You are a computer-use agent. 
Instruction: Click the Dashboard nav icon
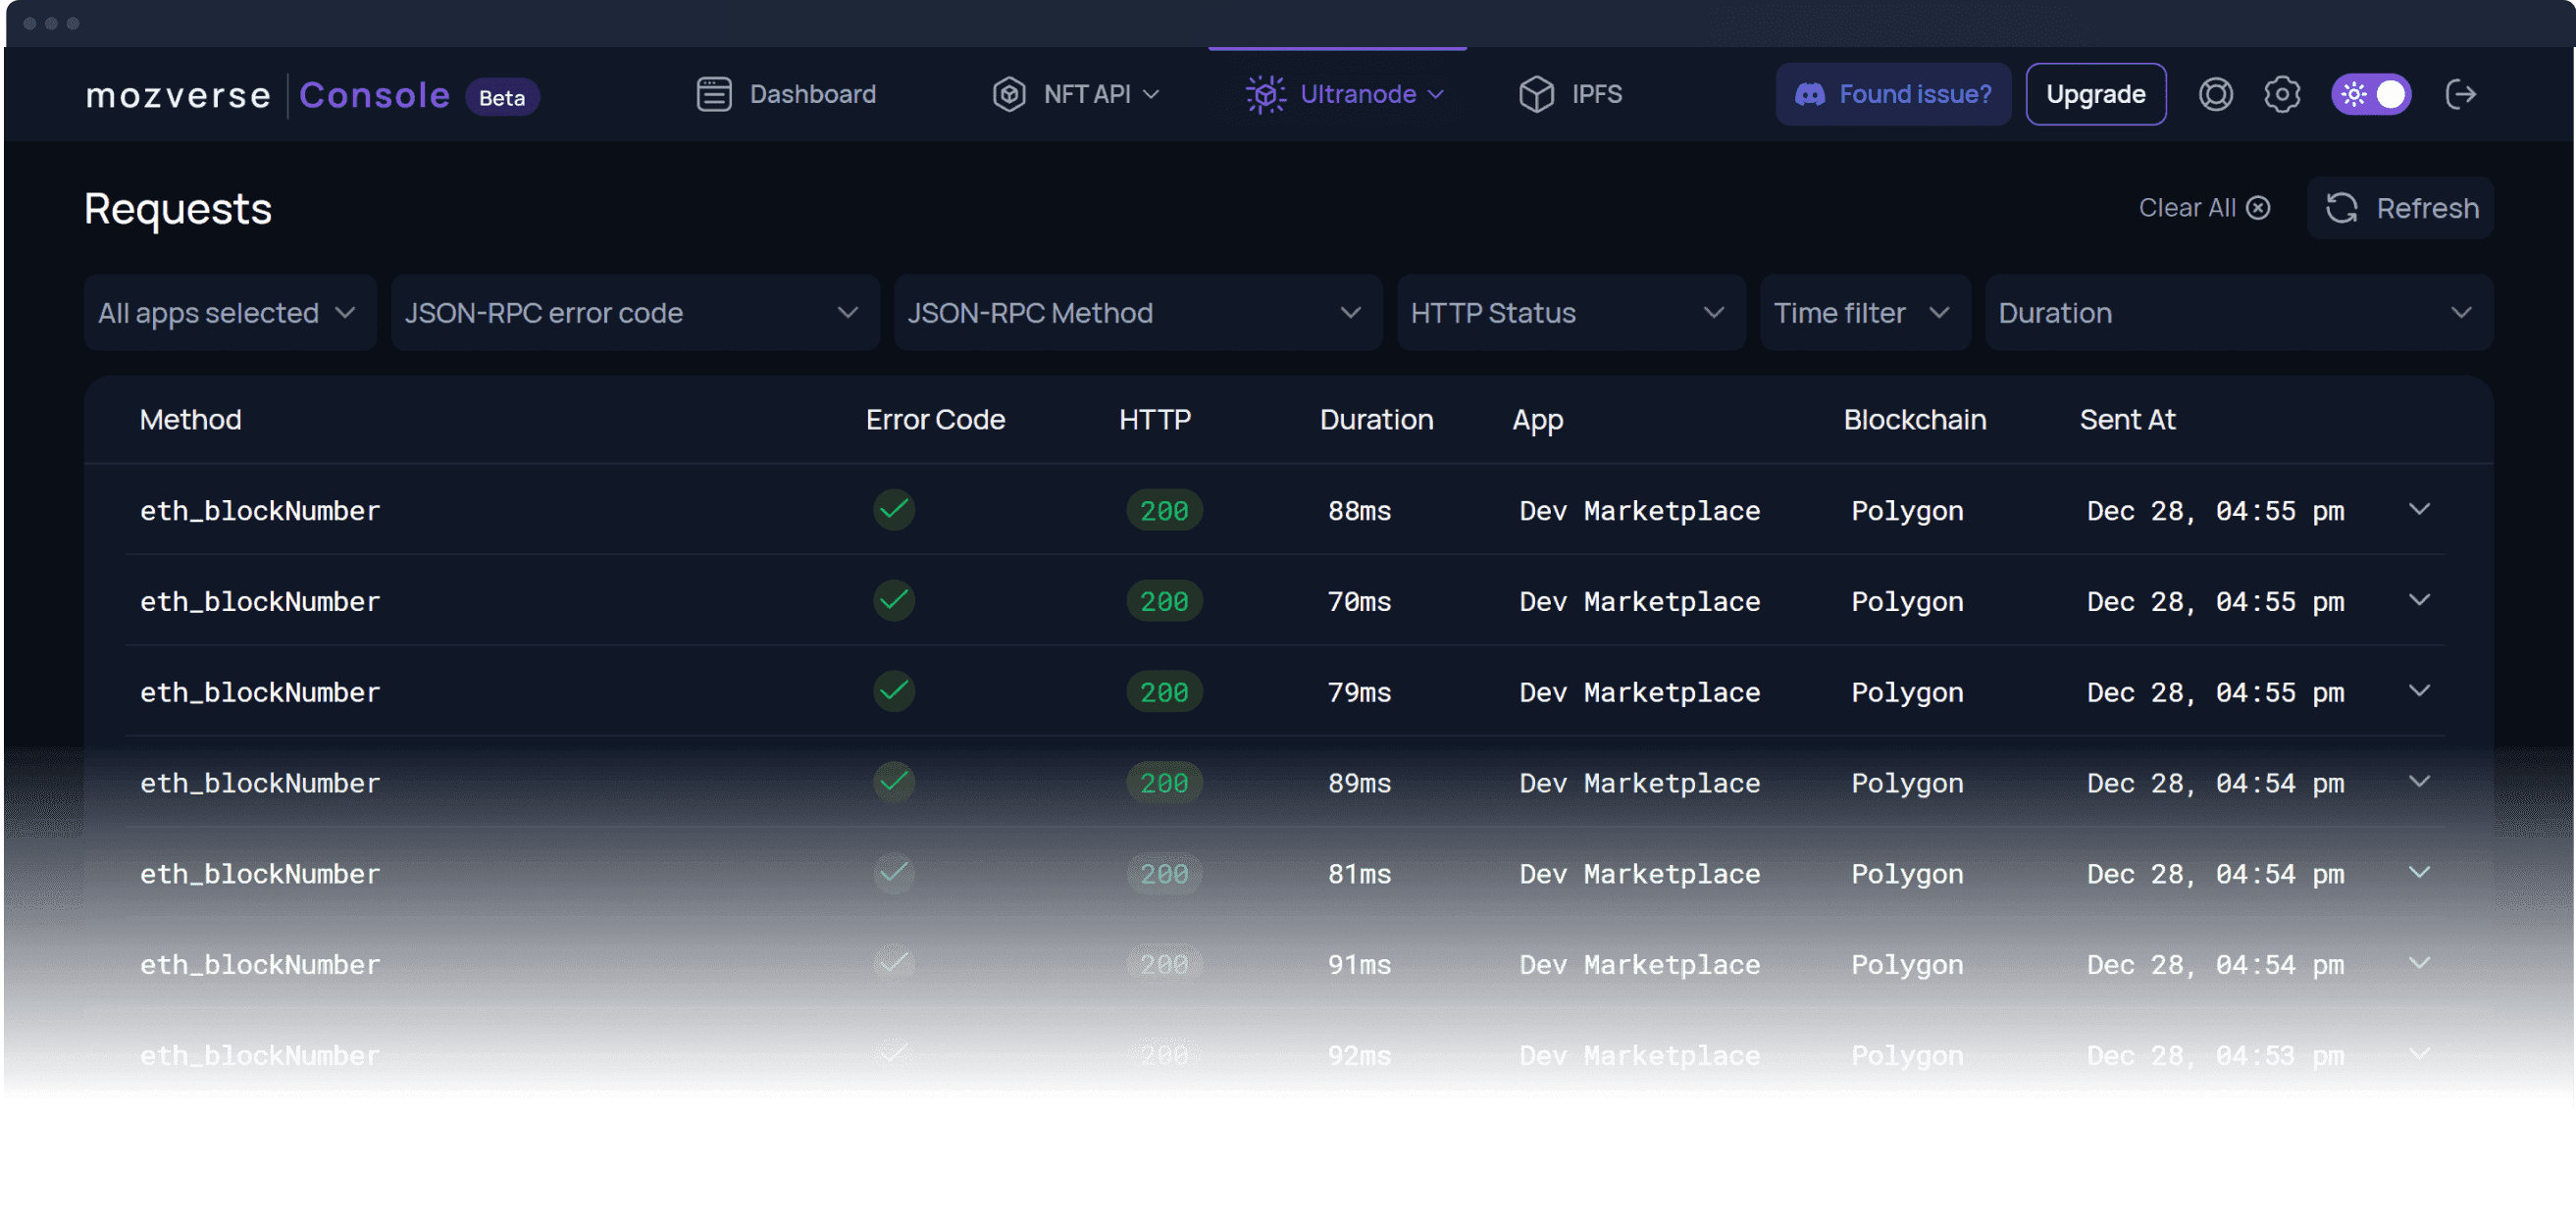tap(714, 94)
